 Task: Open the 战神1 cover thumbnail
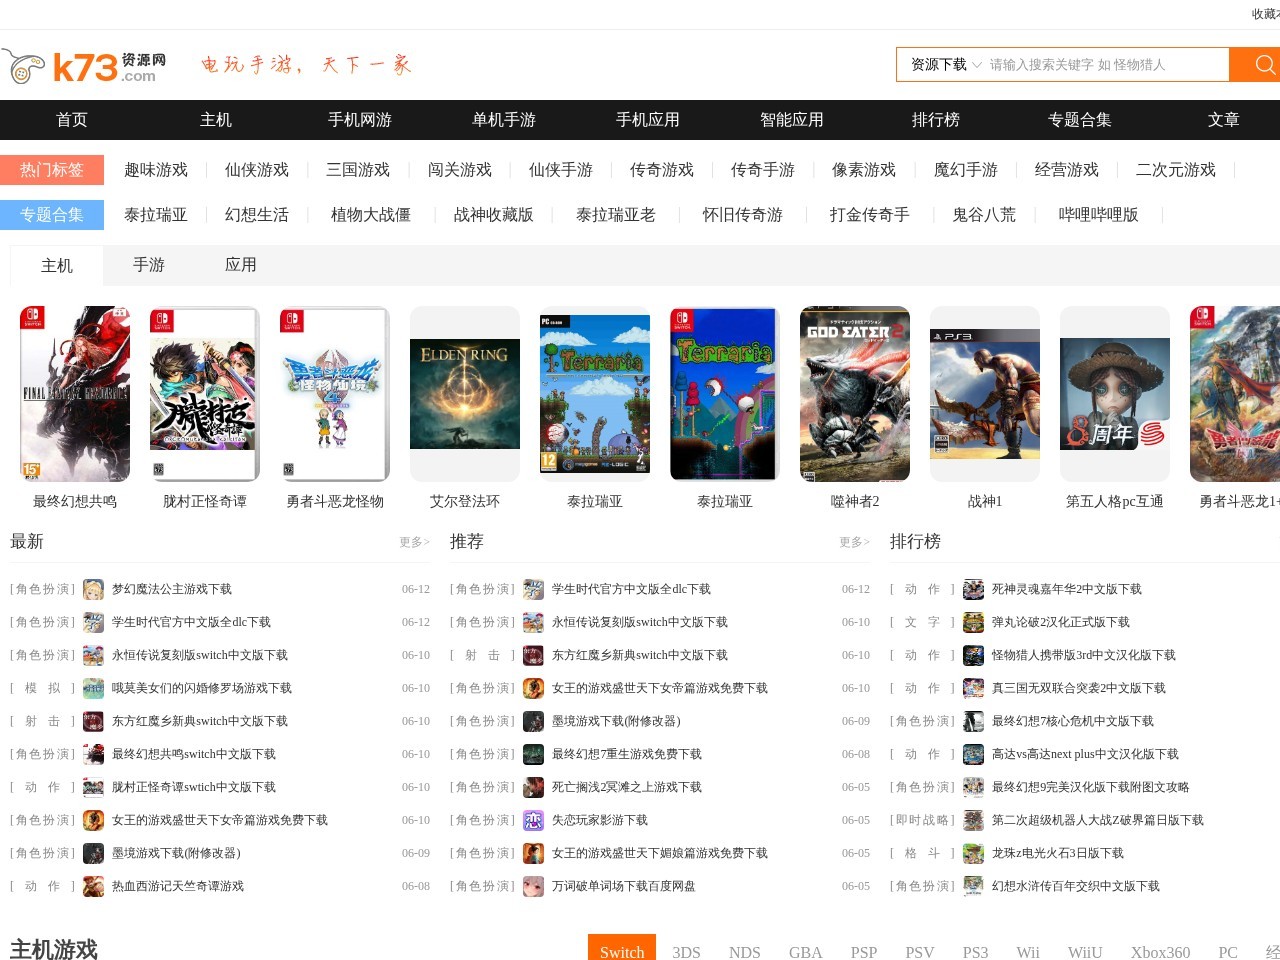pos(985,394)
